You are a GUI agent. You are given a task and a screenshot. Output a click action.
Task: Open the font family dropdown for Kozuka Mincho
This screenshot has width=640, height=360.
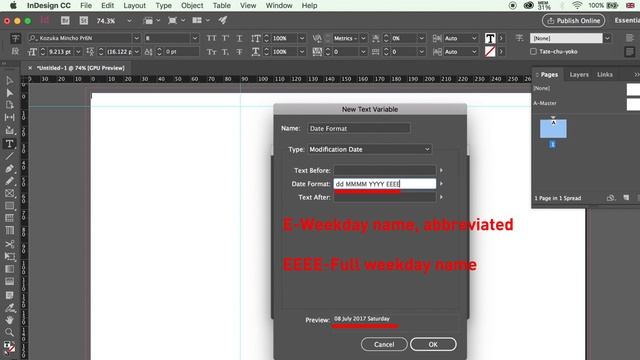136,38
